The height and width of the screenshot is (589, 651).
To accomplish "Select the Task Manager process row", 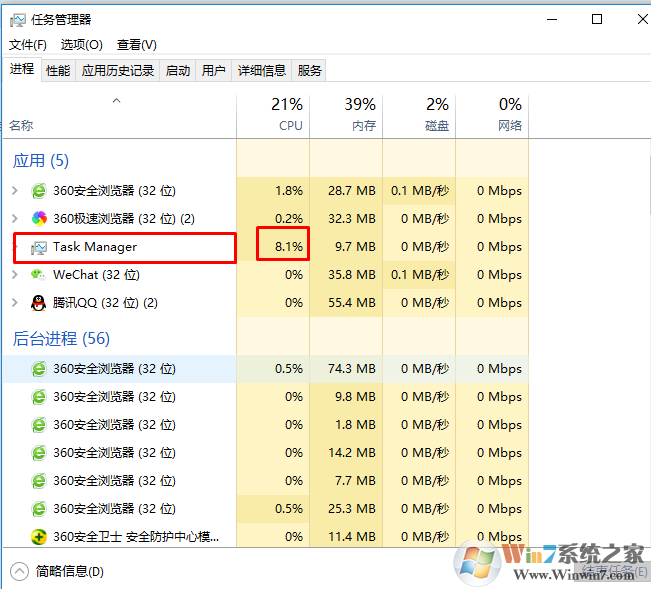I will 266,247.
